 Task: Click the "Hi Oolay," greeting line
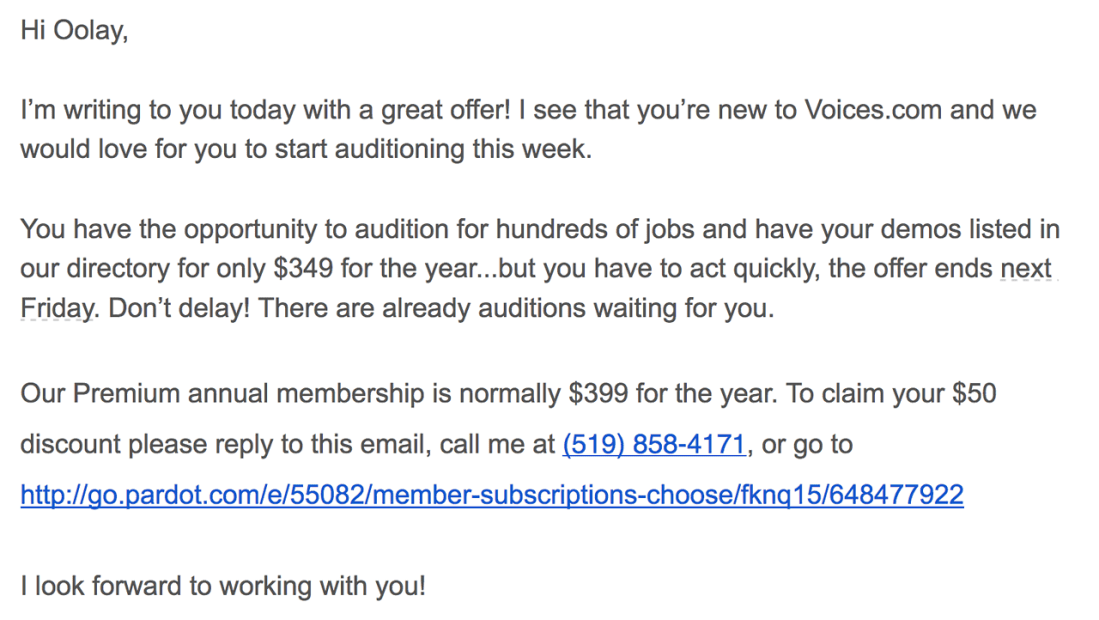tap(74, 31)
